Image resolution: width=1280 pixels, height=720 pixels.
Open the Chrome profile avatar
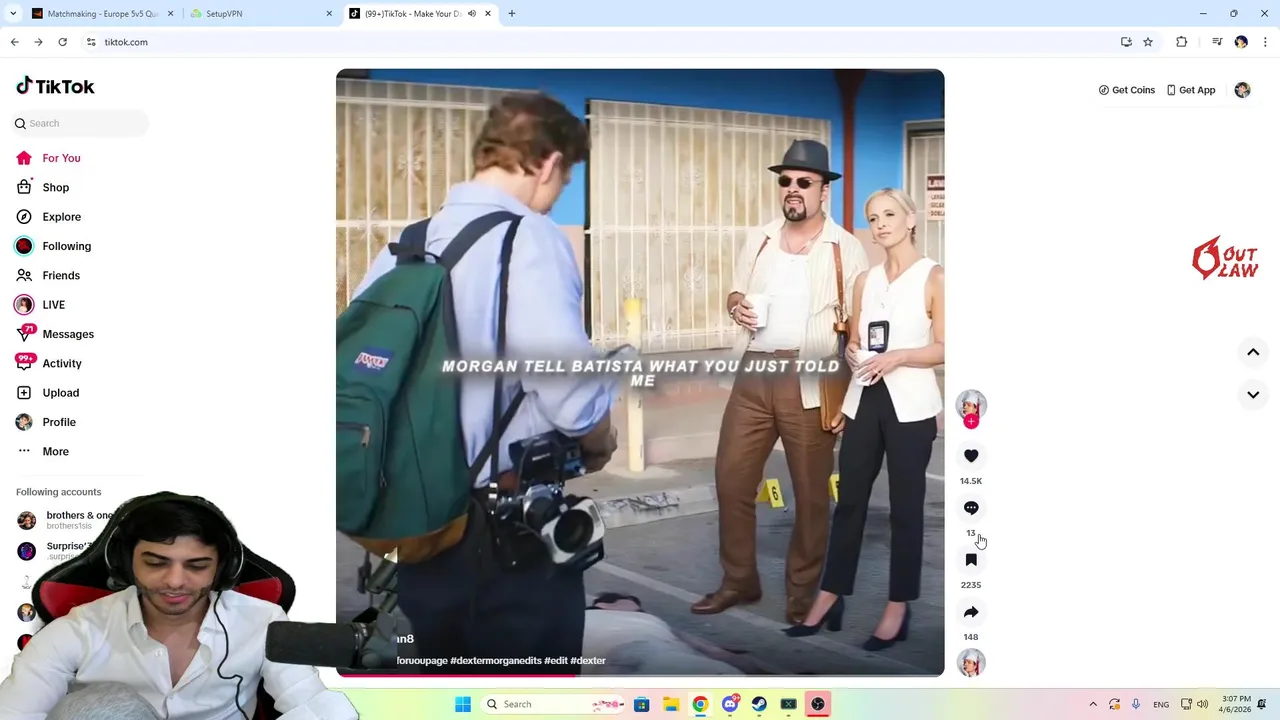point(1241,42)
